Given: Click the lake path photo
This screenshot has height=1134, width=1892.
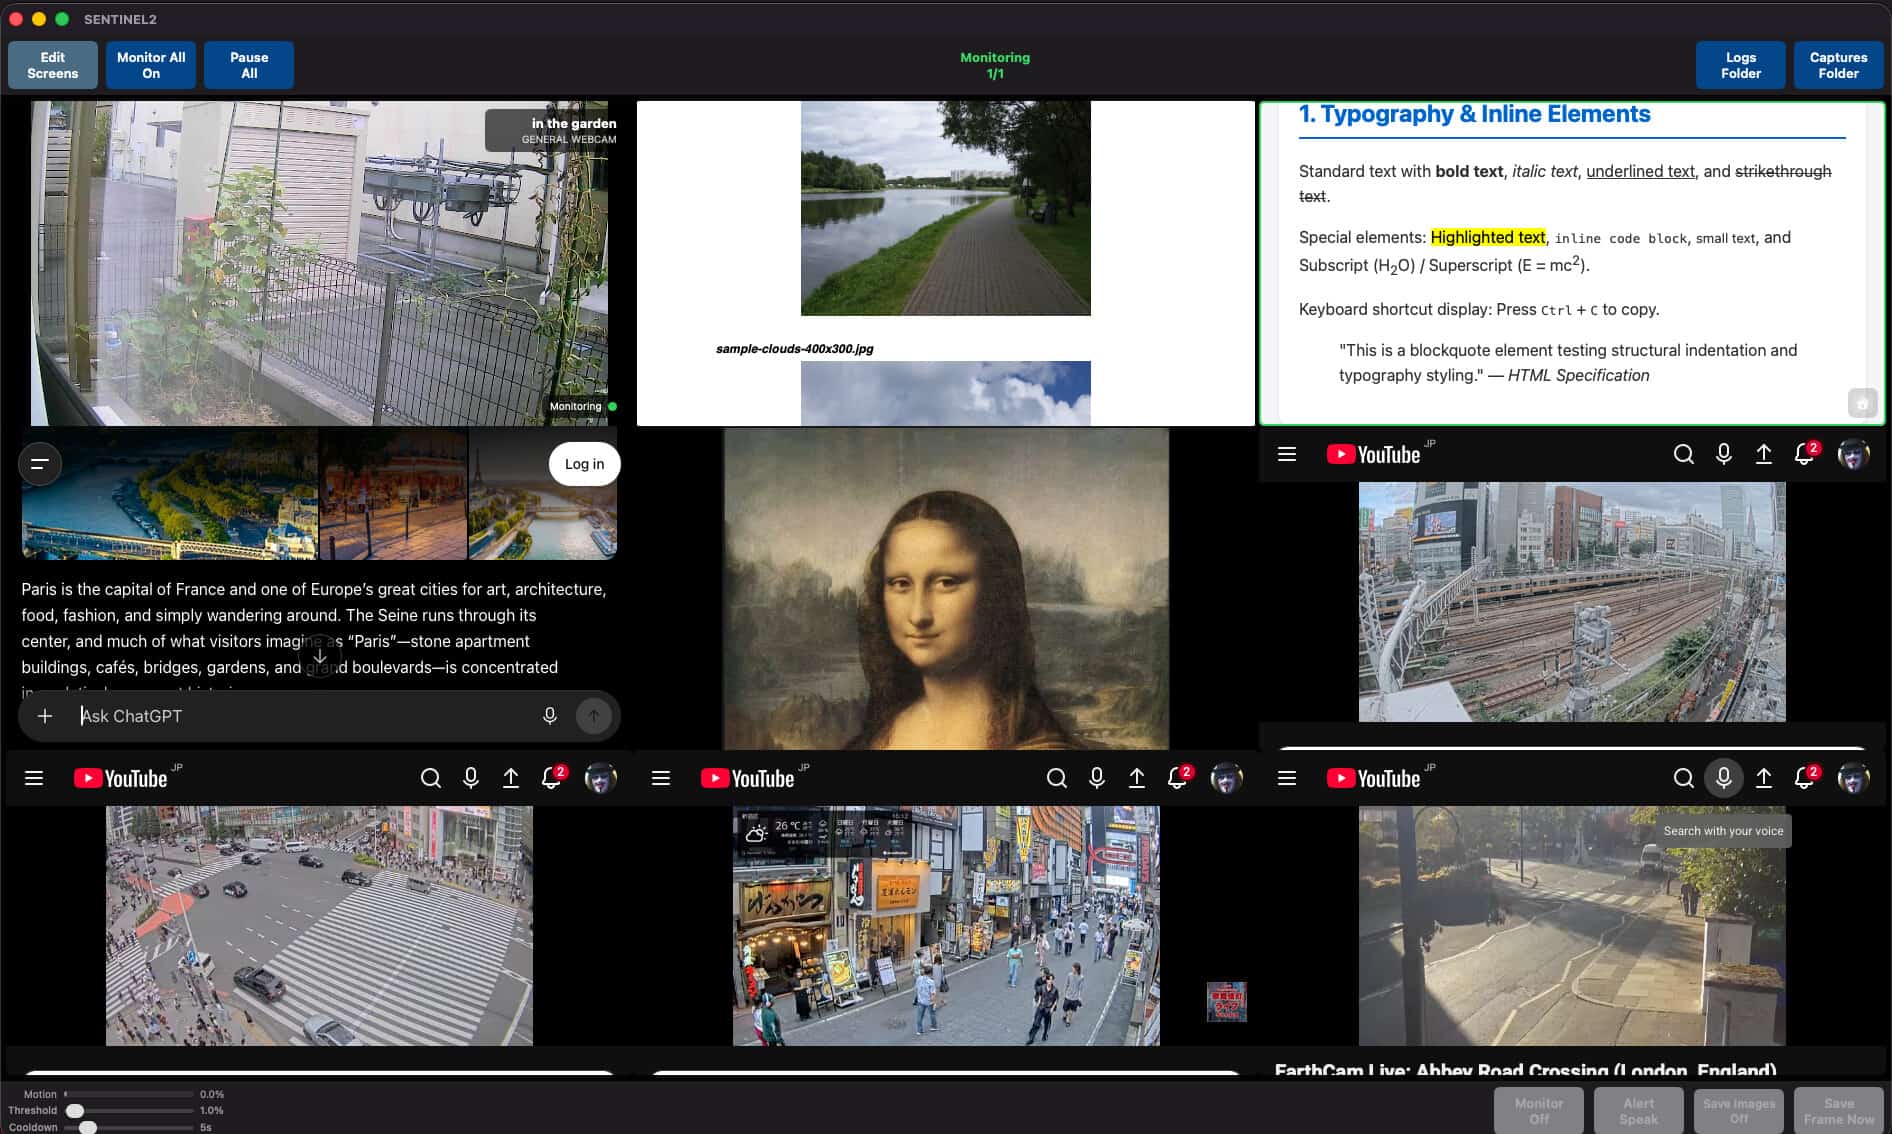Looking at the screenshot, I should tap(945, 208).
